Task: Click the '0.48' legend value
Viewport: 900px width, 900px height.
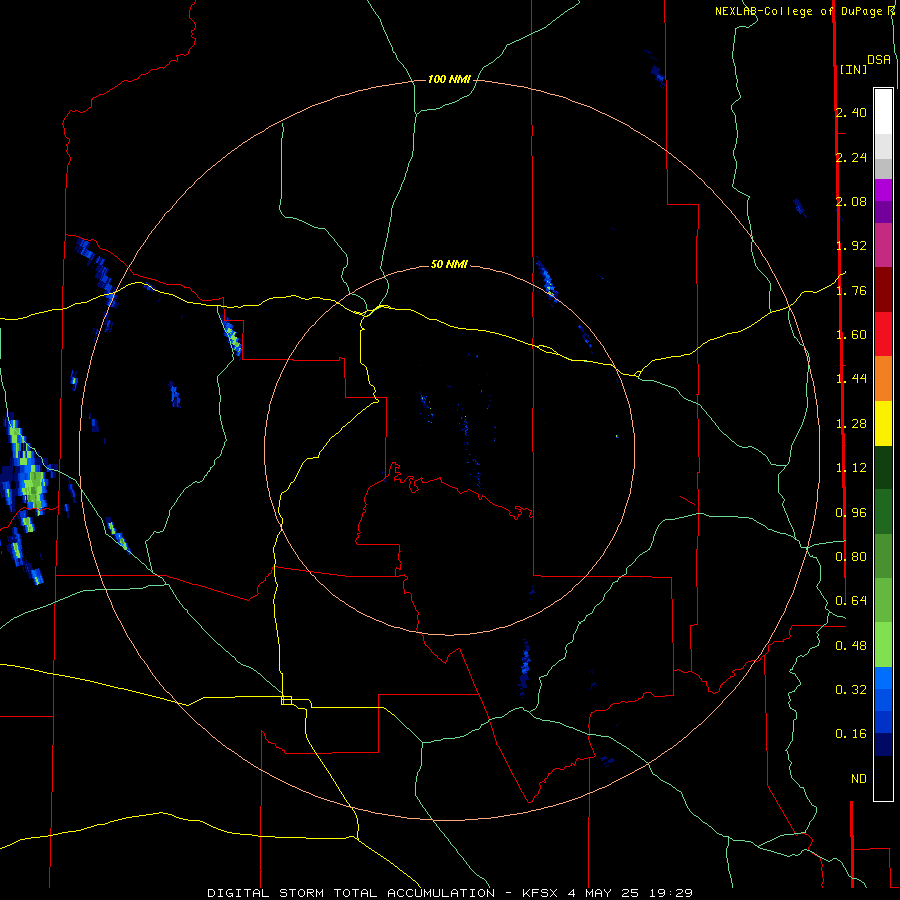Action: [x=851, y=646]
